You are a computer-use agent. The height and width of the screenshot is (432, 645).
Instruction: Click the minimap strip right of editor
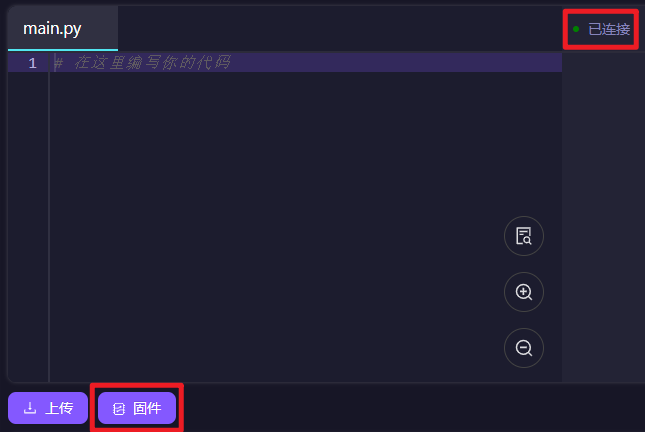tap(603, 217)
